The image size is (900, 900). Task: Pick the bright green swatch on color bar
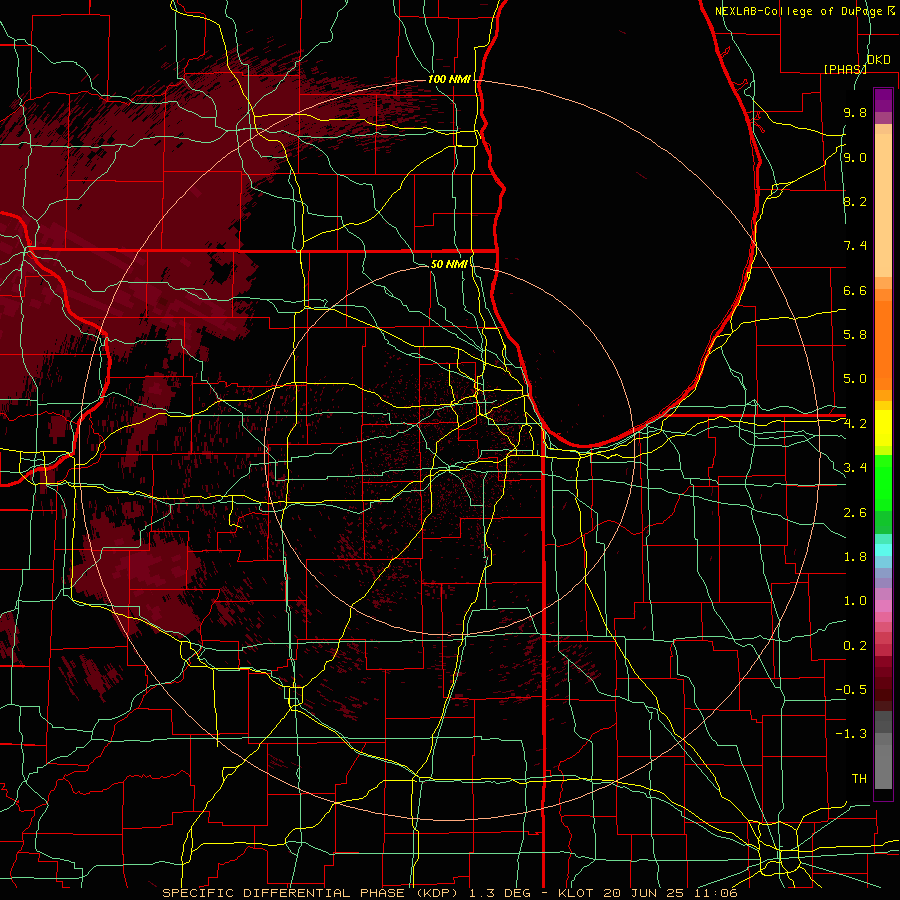point(883,481)
